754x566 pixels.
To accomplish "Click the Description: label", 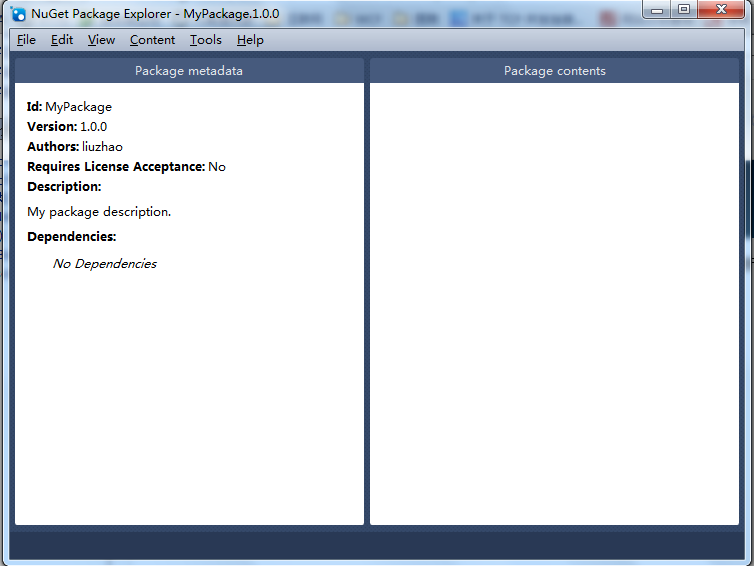I will point(64,187).
